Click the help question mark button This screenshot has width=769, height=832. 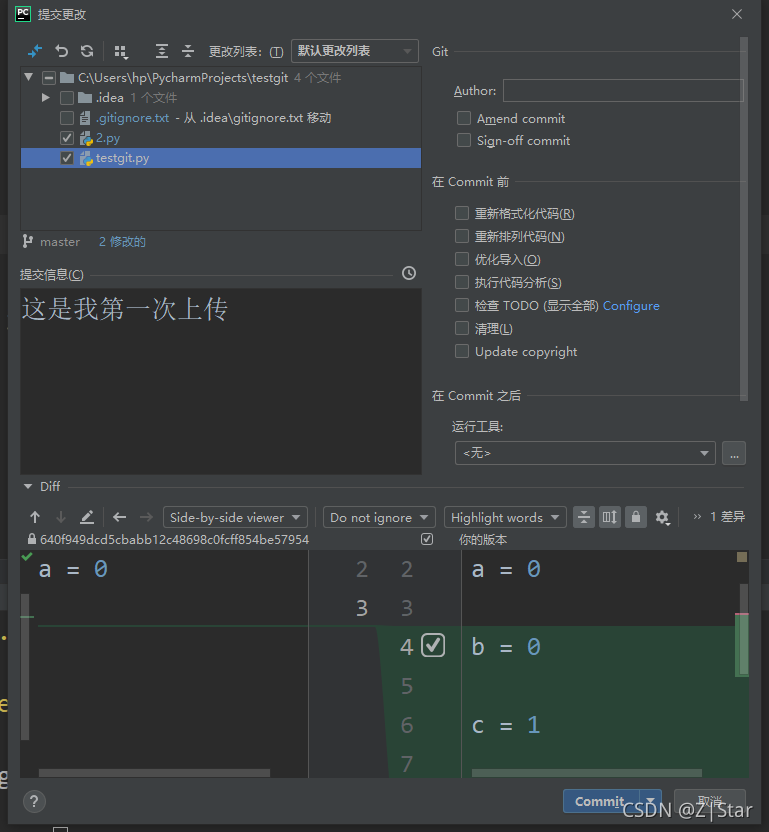34,801
